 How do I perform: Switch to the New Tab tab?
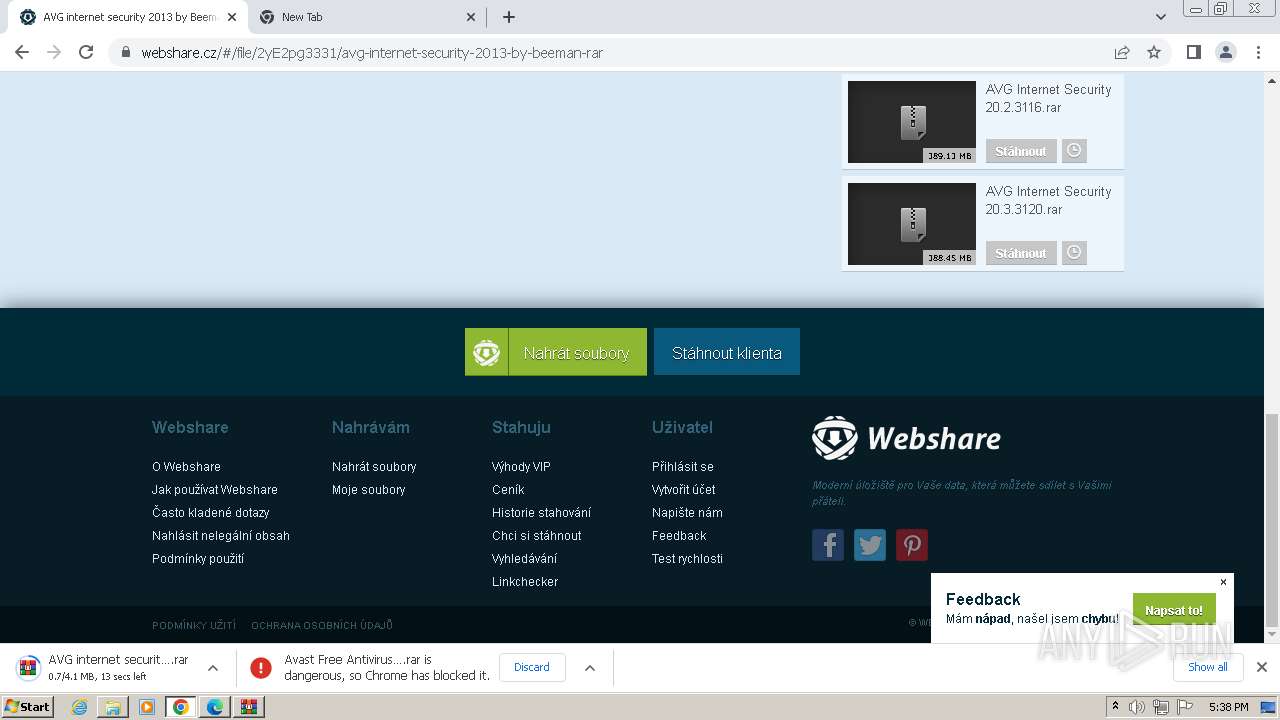pyautogui.click(x=366, y=17)
